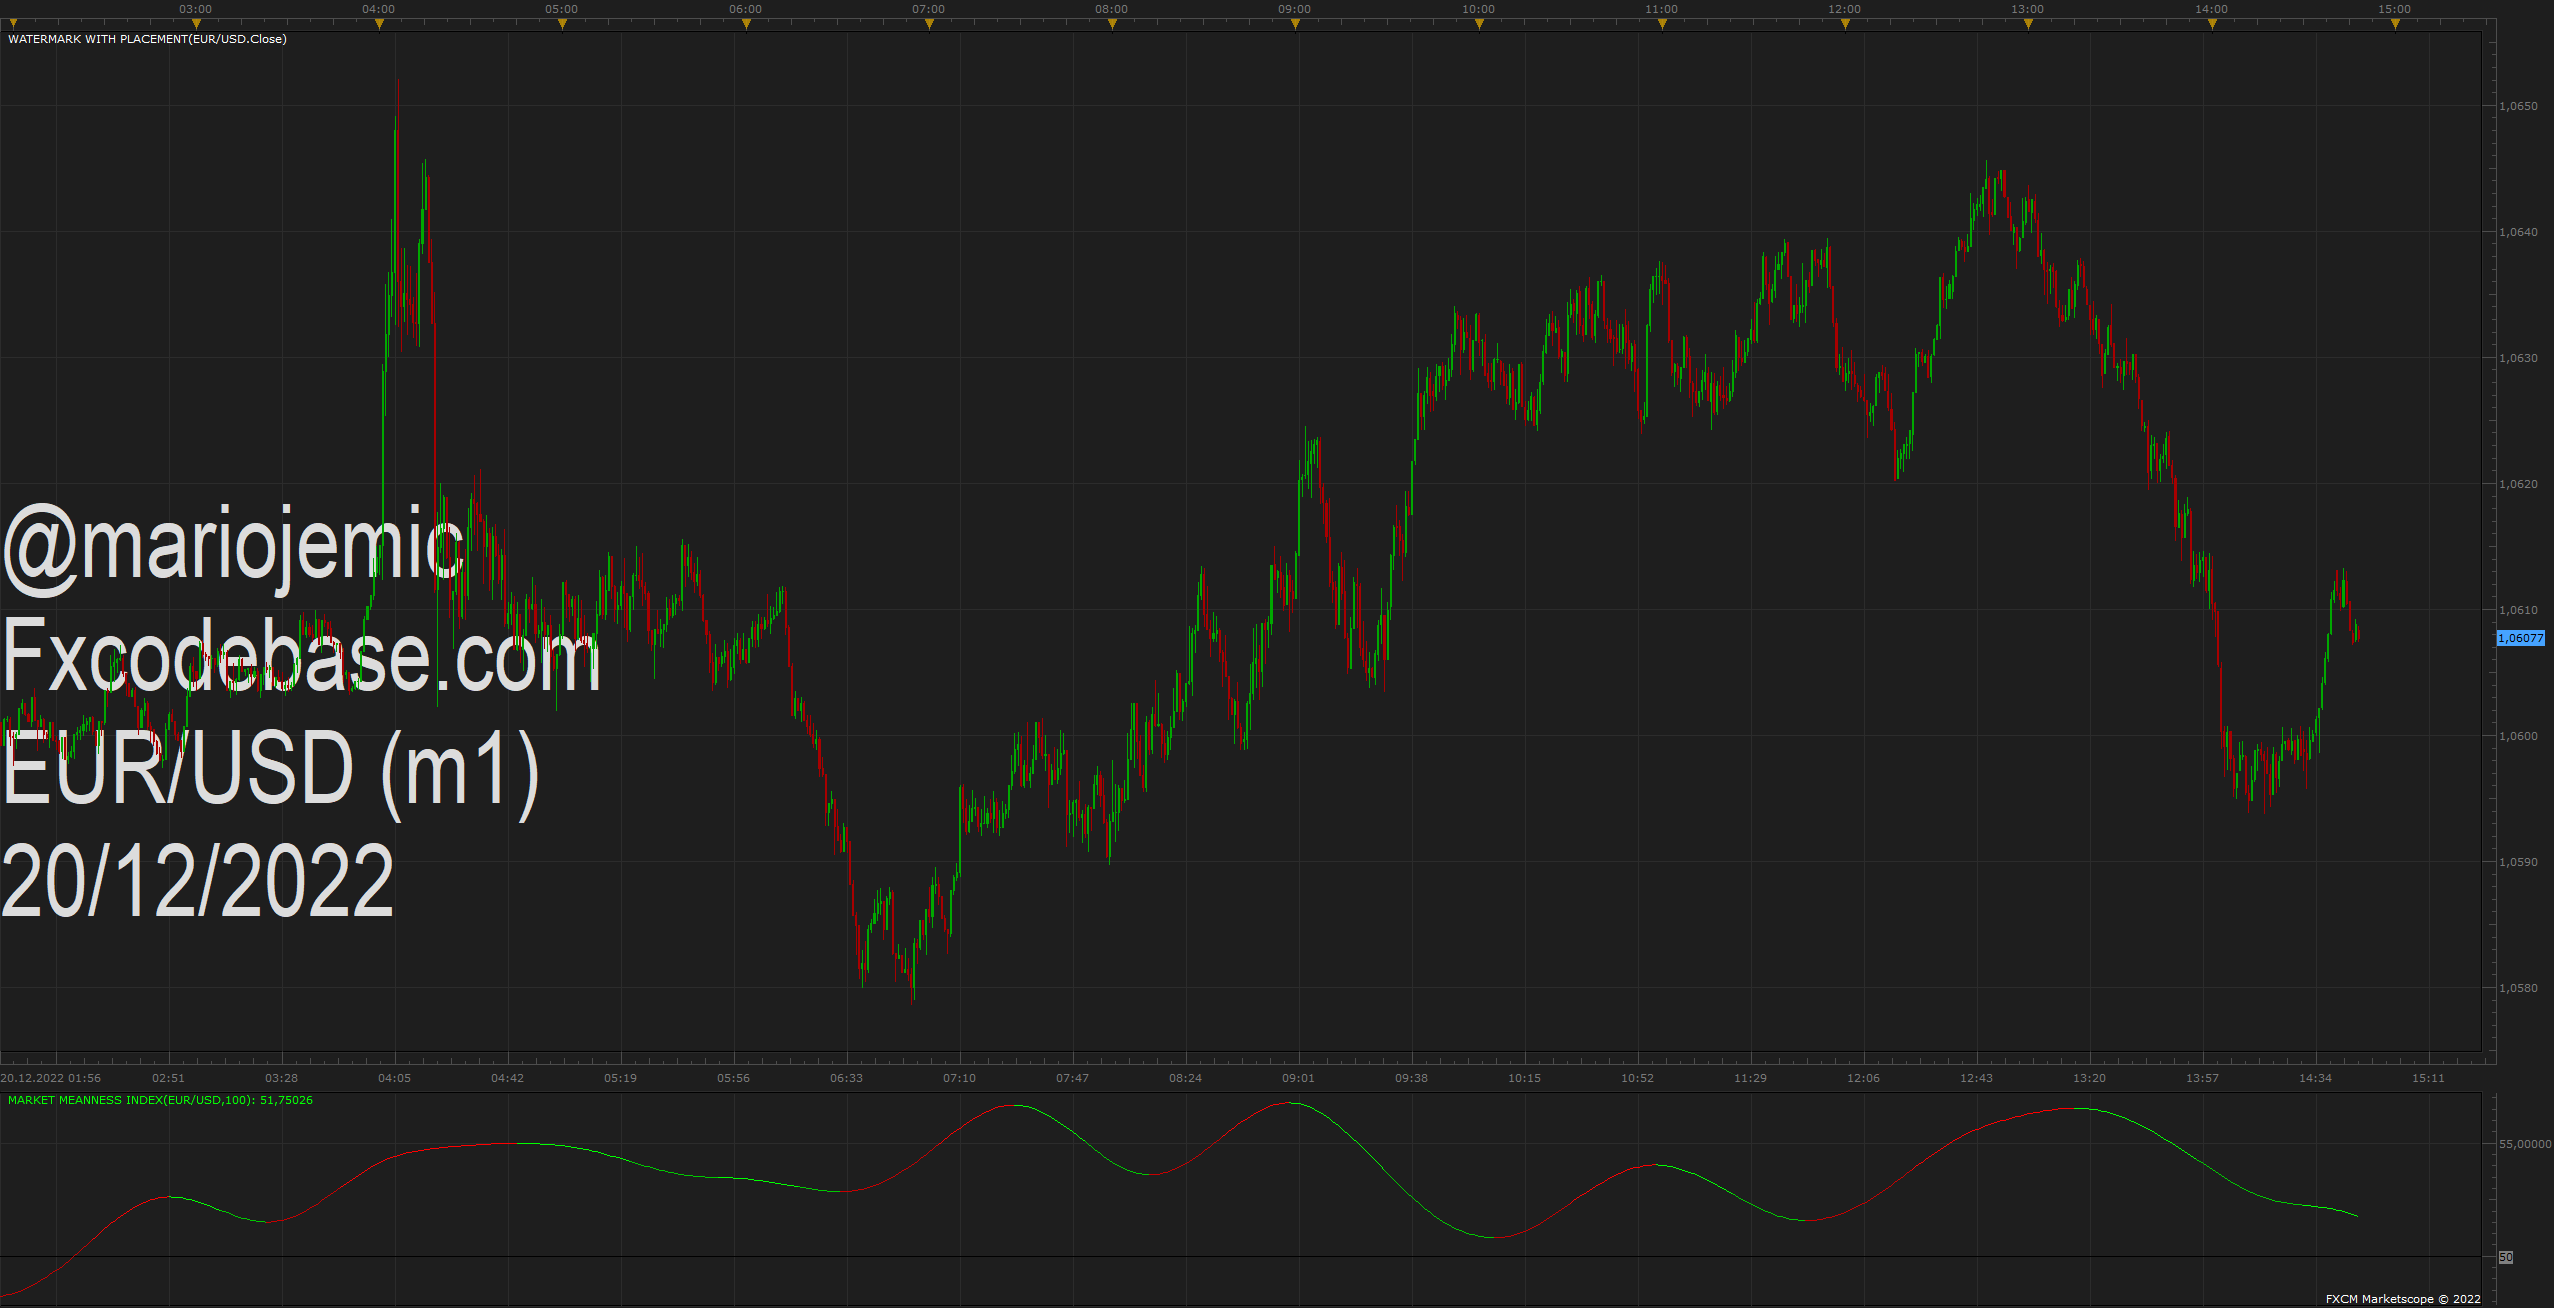Click the 10:52 time axis label

[x=1637, y=1078]
